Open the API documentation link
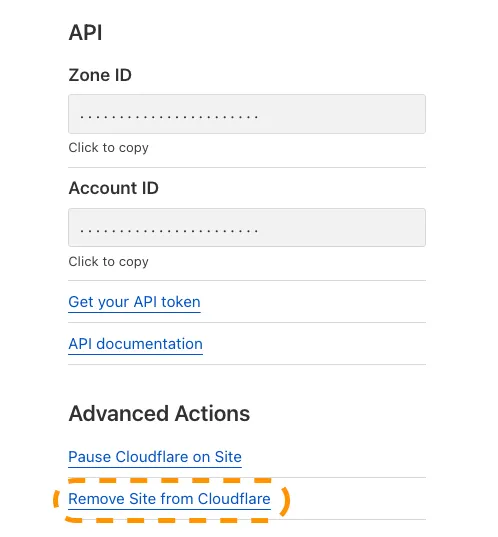The image size is (498, 537). [135, 344]
